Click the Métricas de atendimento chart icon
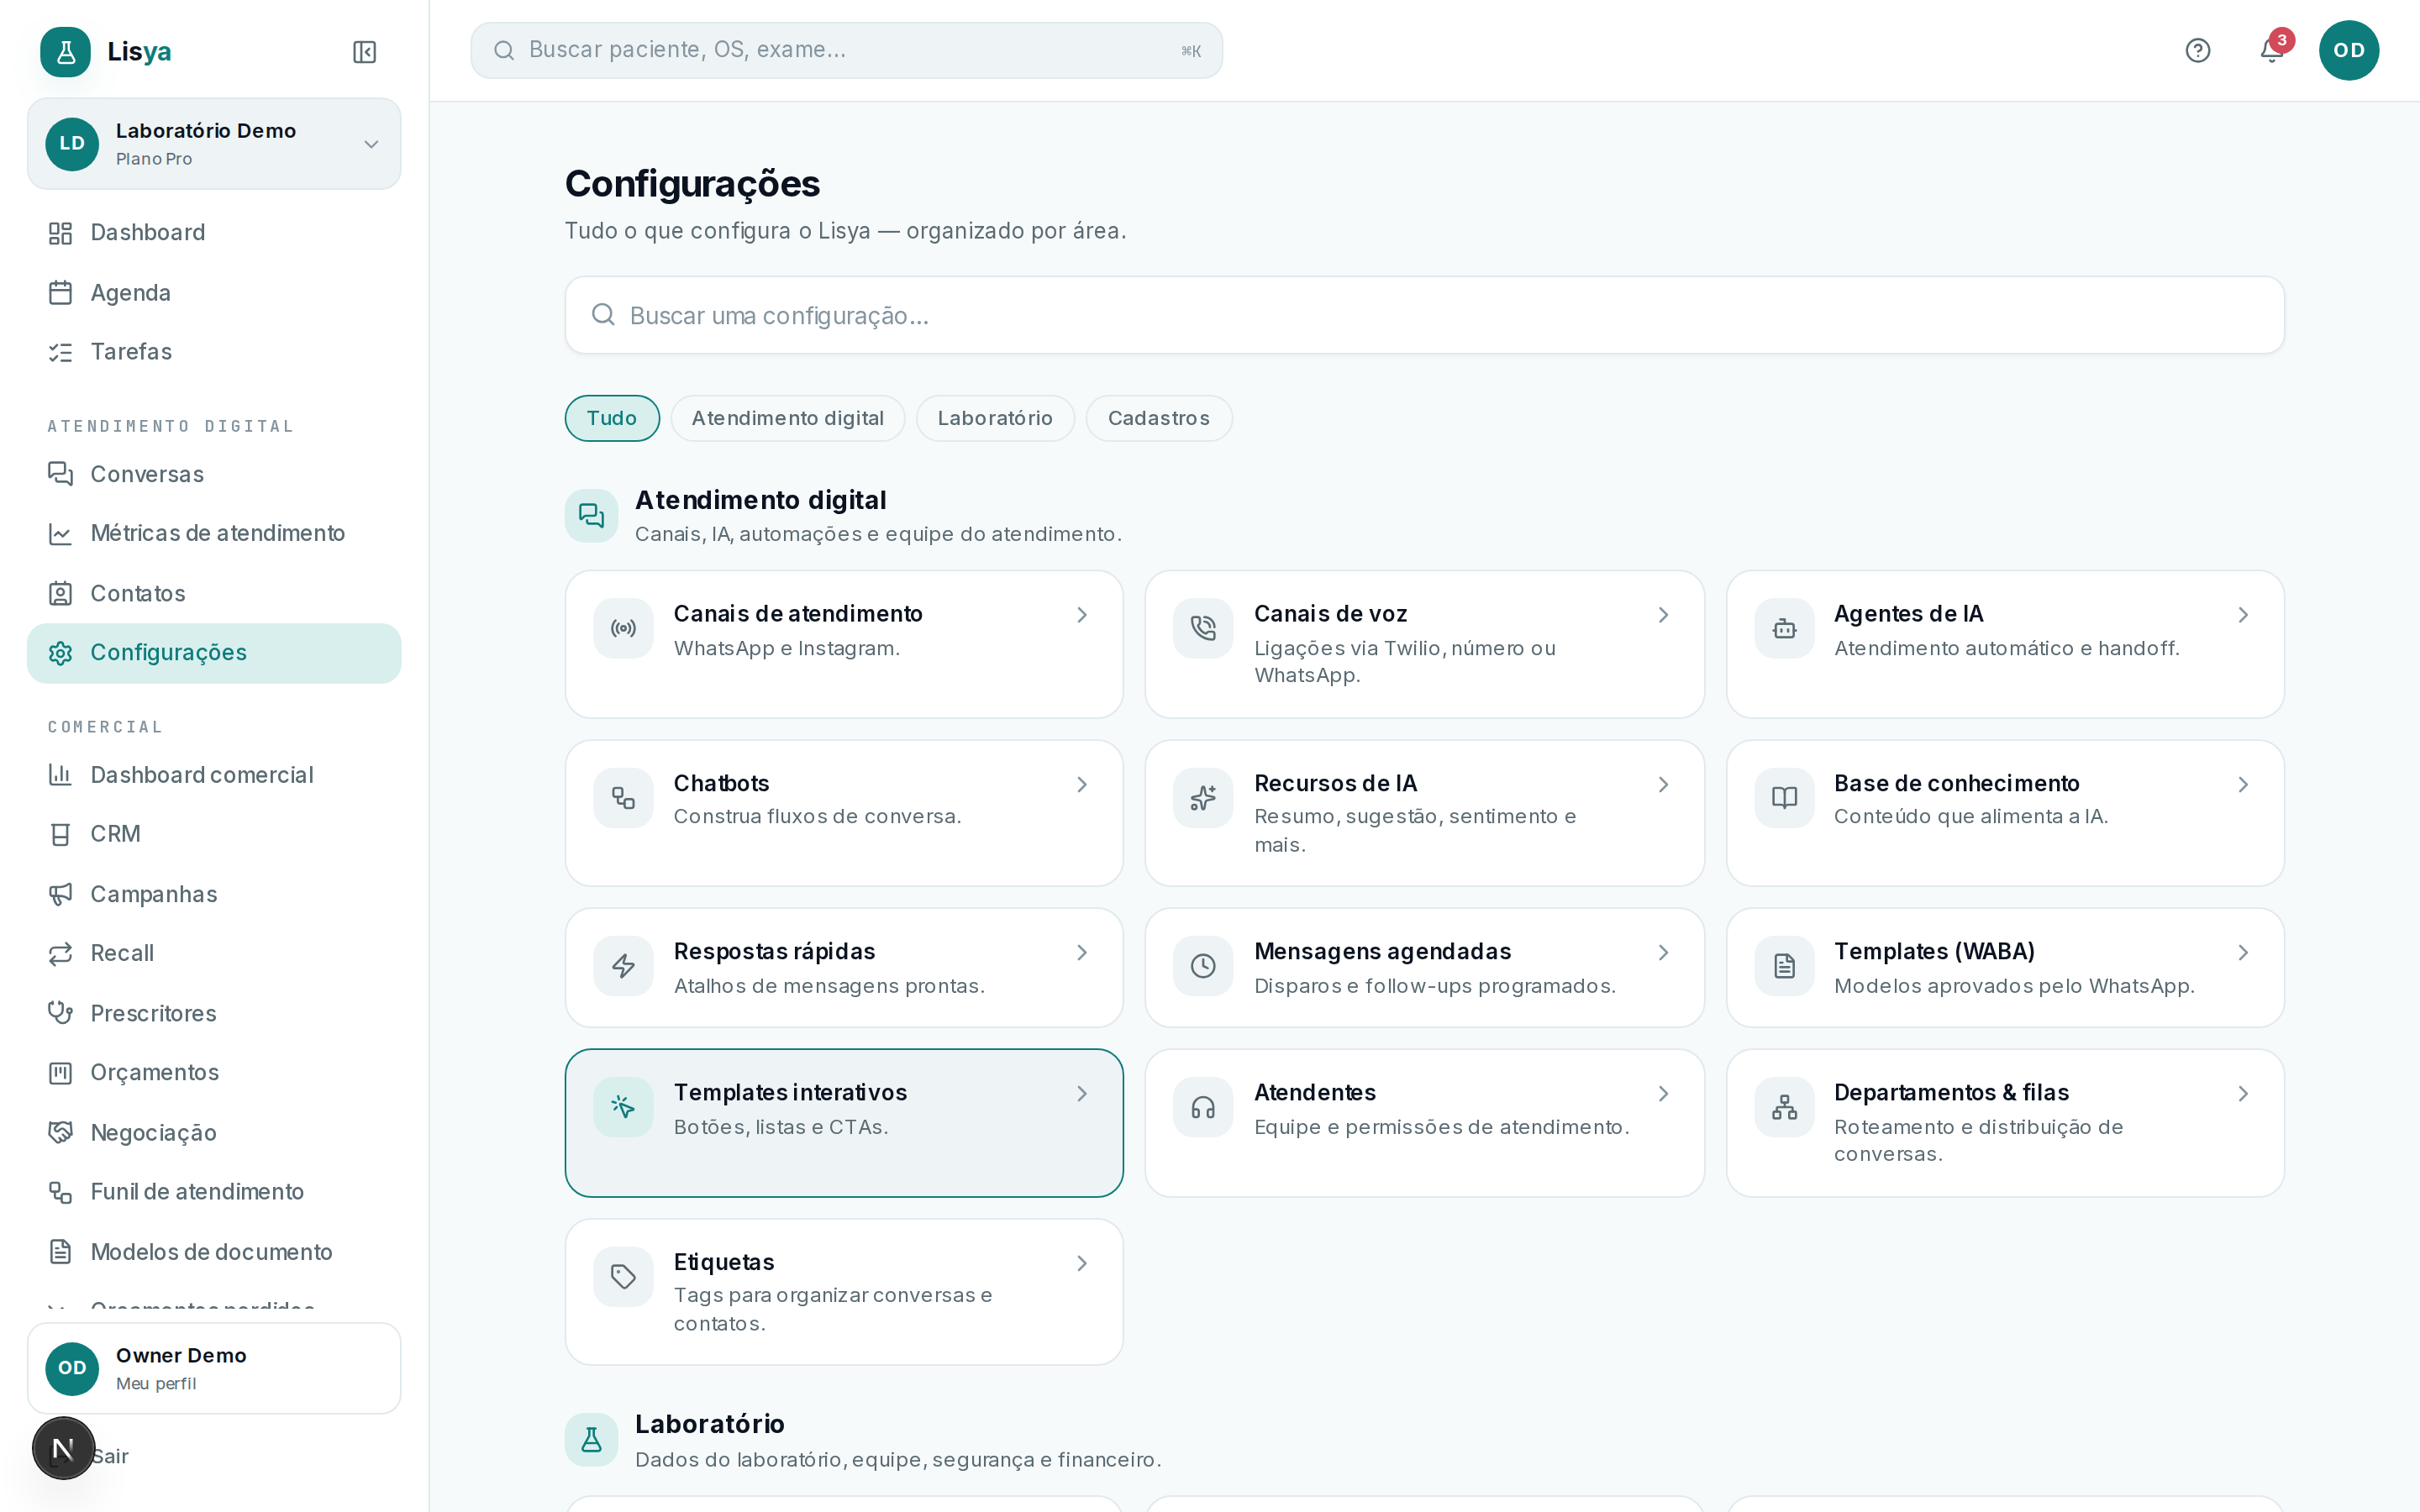 point(61,534)
